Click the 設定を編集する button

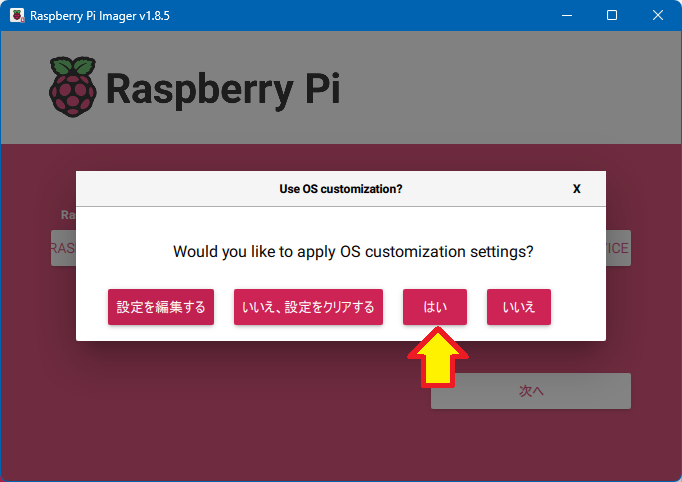click(x=161, y=307)
